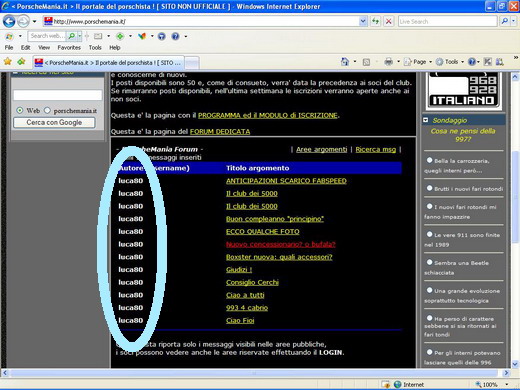
Task: Open the Tools gear command bar menu
Action: [450, 62]
